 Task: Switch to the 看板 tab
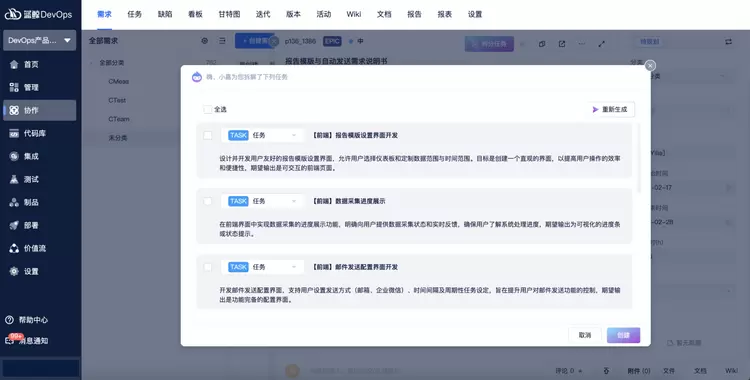(195, 14)
